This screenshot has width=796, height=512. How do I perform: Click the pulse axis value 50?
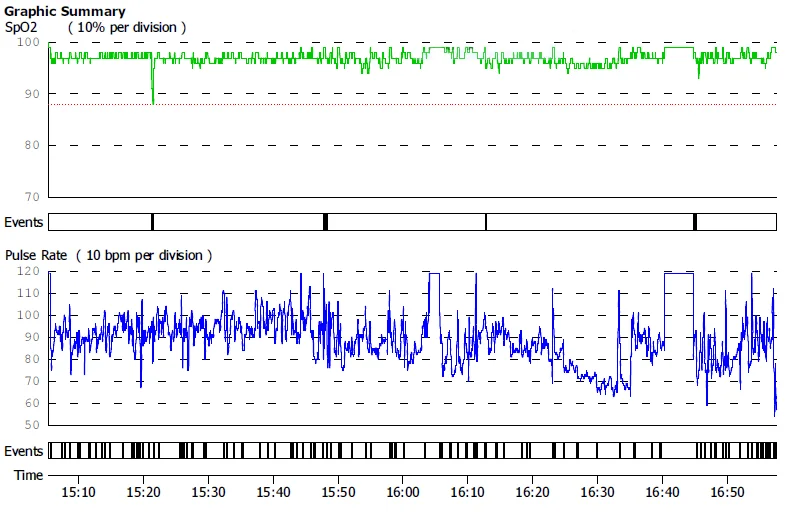pyautogui.click(x=31, y=425)
